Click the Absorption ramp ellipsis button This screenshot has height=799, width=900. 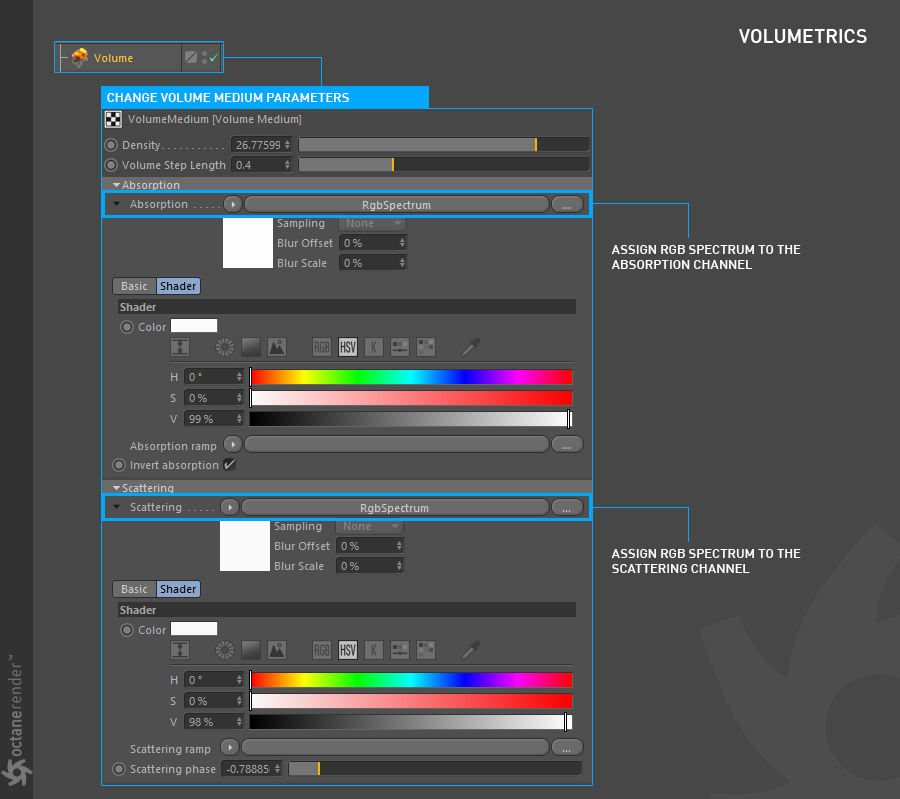pyautogui.click(x=567, y=445)
